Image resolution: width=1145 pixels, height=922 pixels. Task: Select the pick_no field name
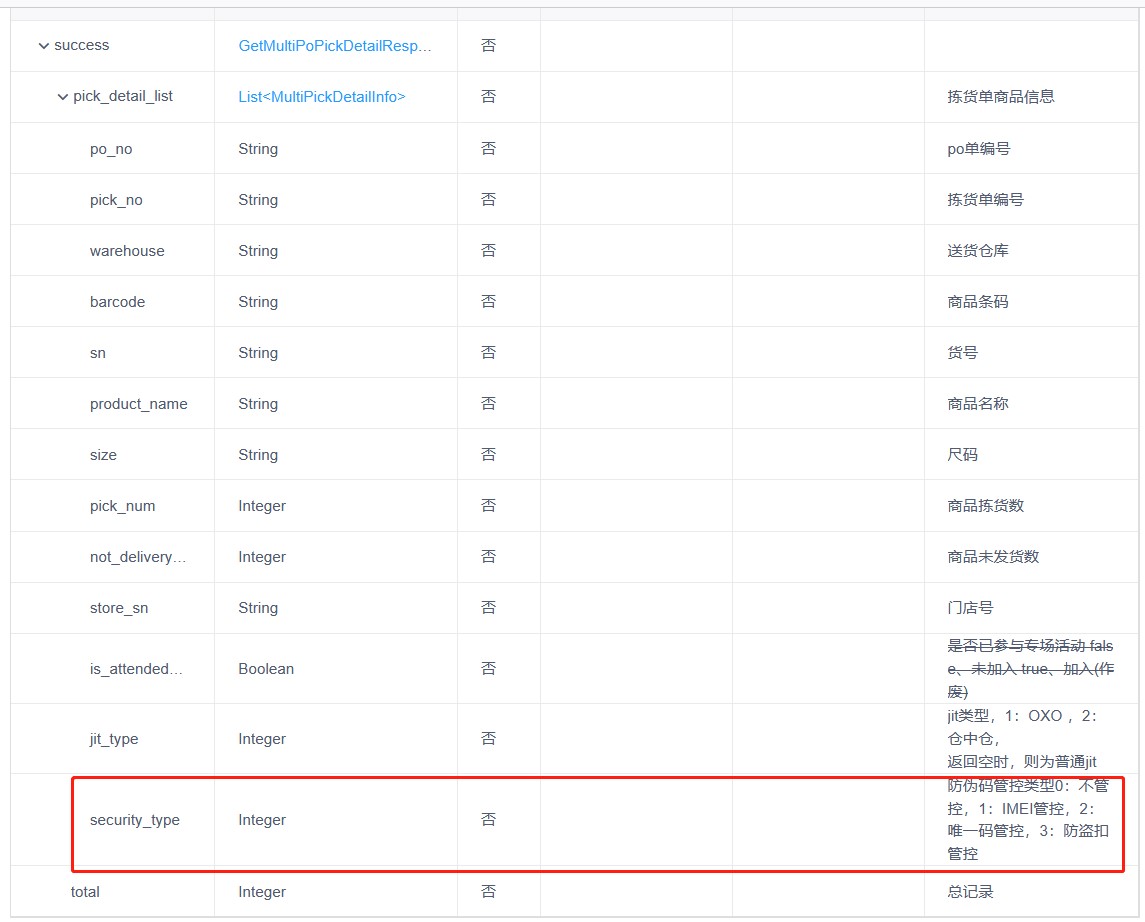point(116,200)
